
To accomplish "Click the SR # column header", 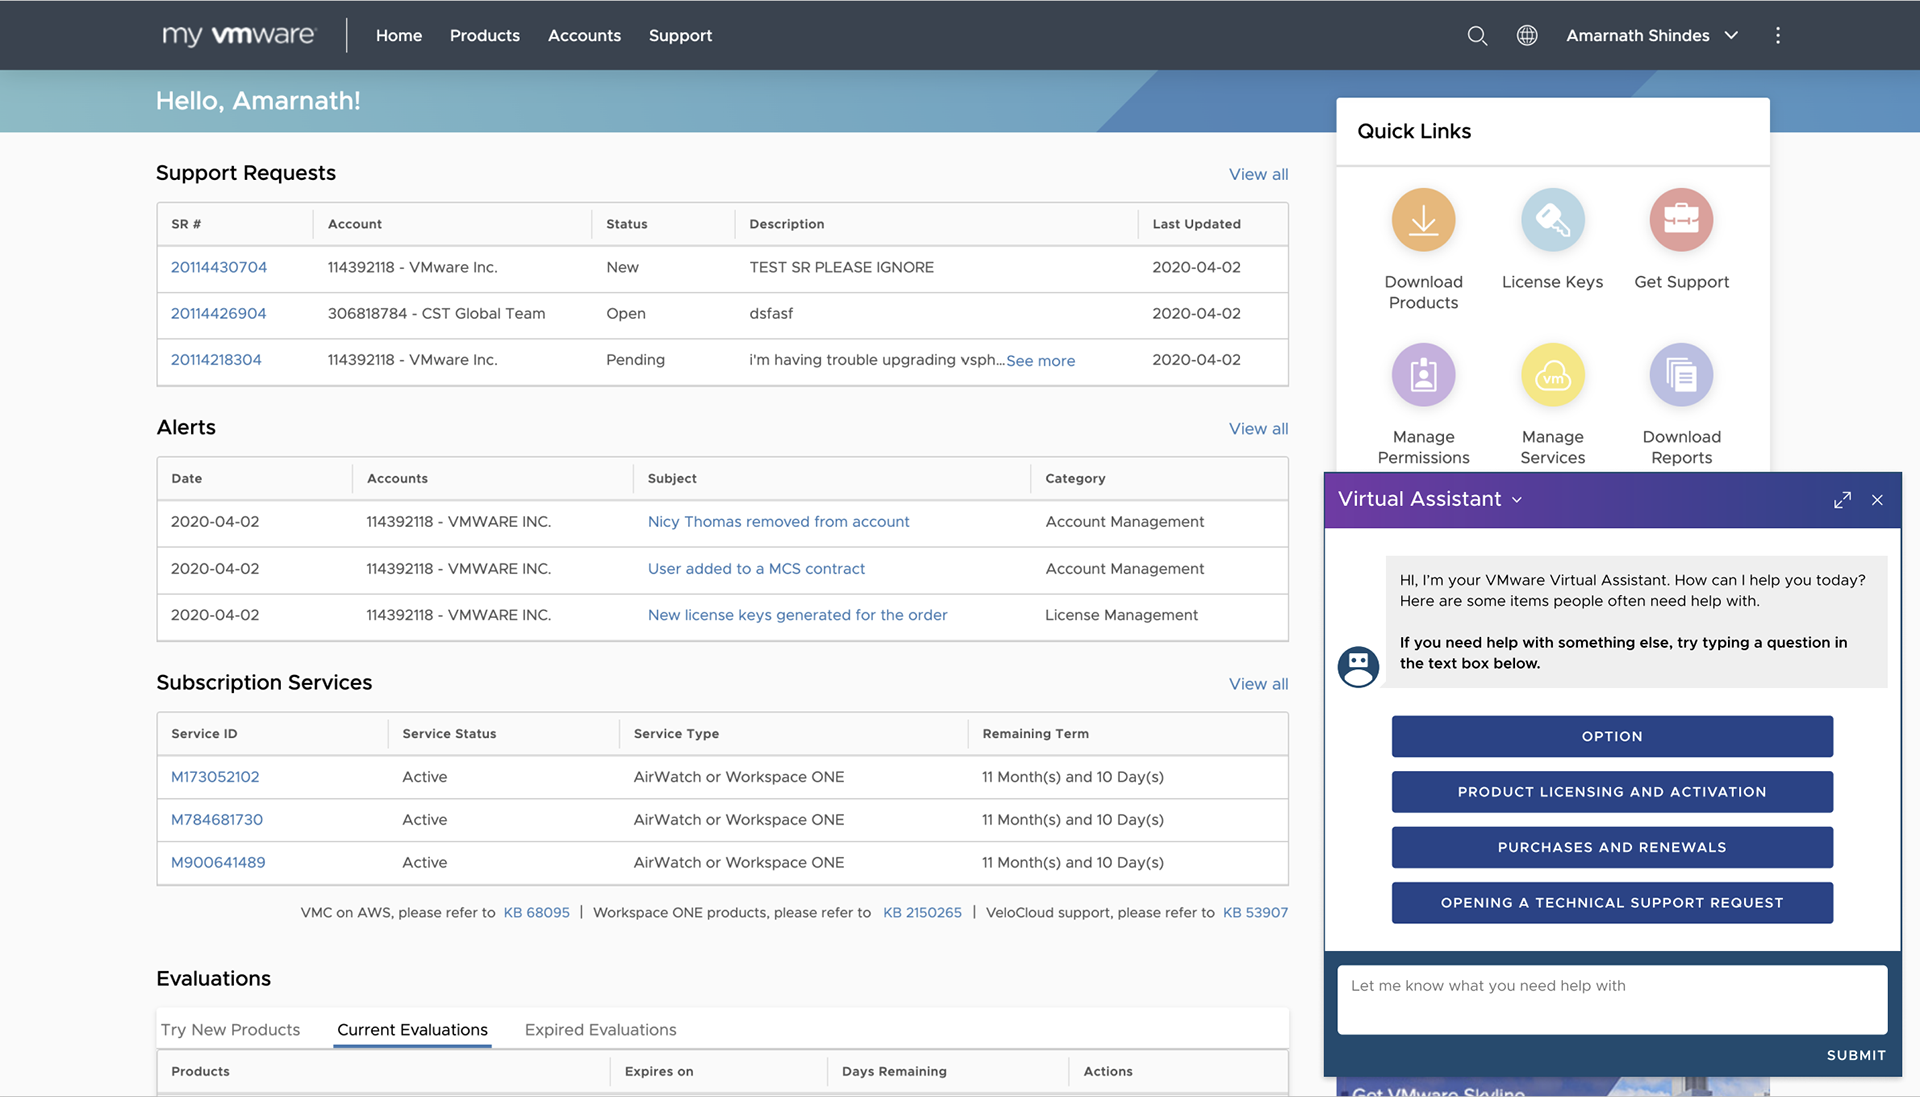I will [186, 224].
